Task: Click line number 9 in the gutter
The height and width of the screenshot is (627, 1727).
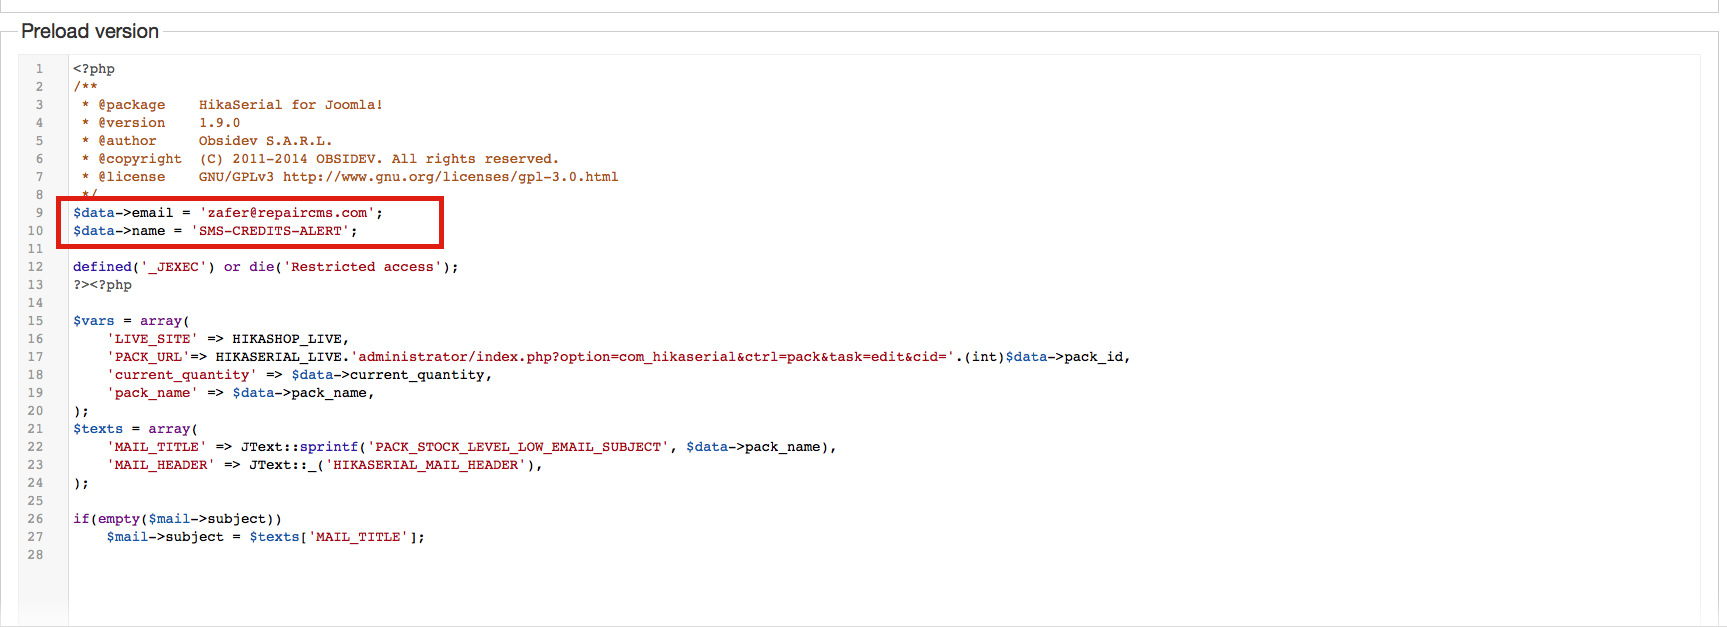Action: 39,213
